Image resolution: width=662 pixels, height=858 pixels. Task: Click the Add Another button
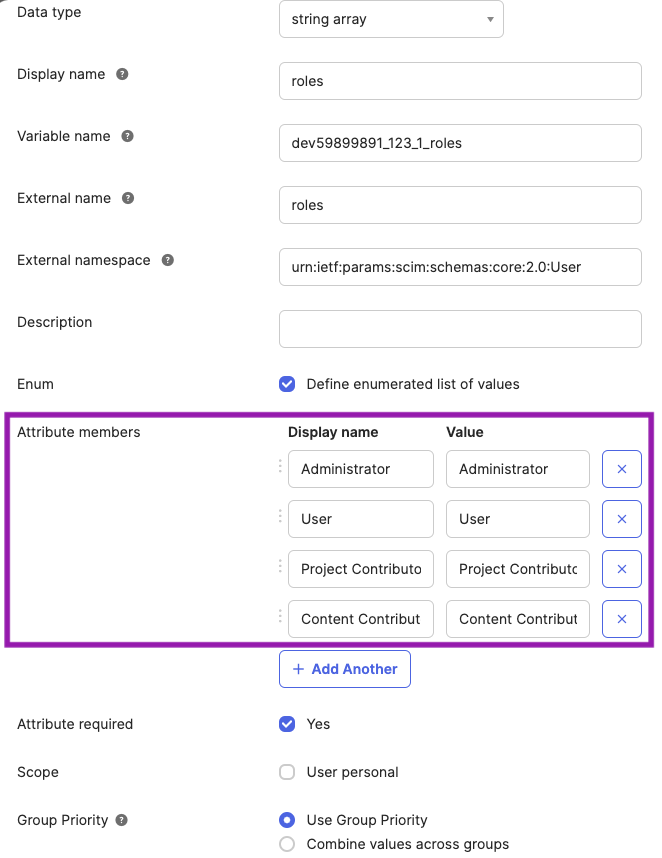(345, 669)
